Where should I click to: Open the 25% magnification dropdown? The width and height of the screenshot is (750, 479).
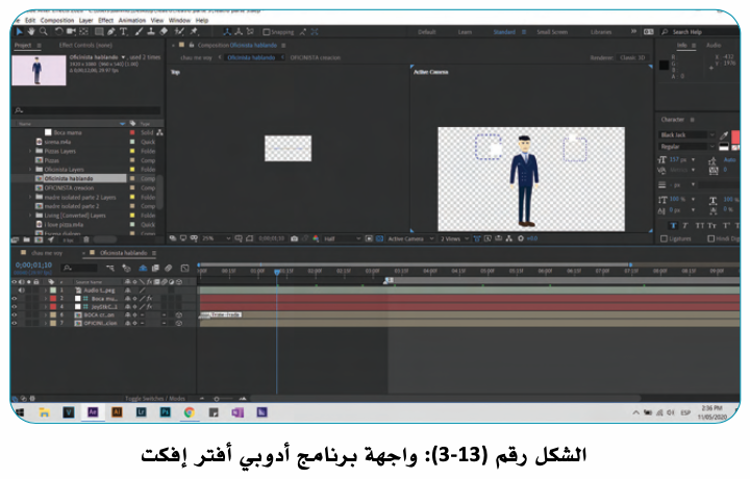pos(216,238)
